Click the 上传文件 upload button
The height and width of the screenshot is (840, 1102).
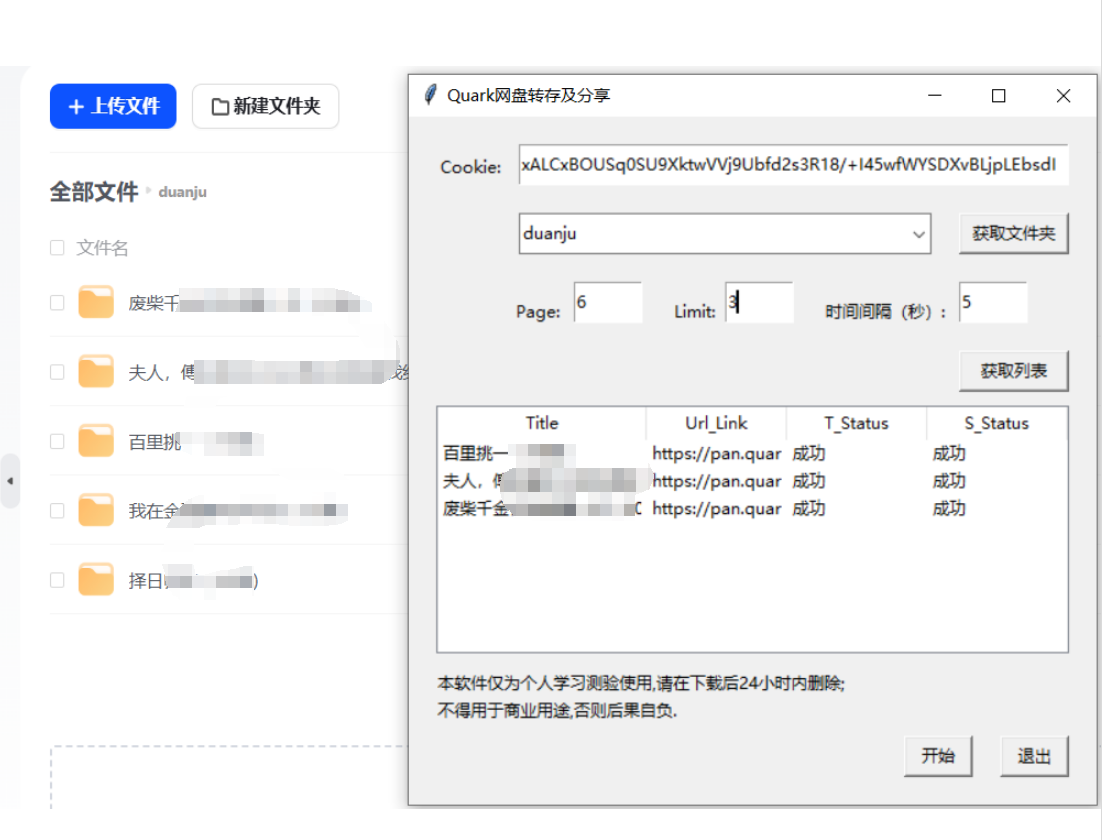point(113,106)
